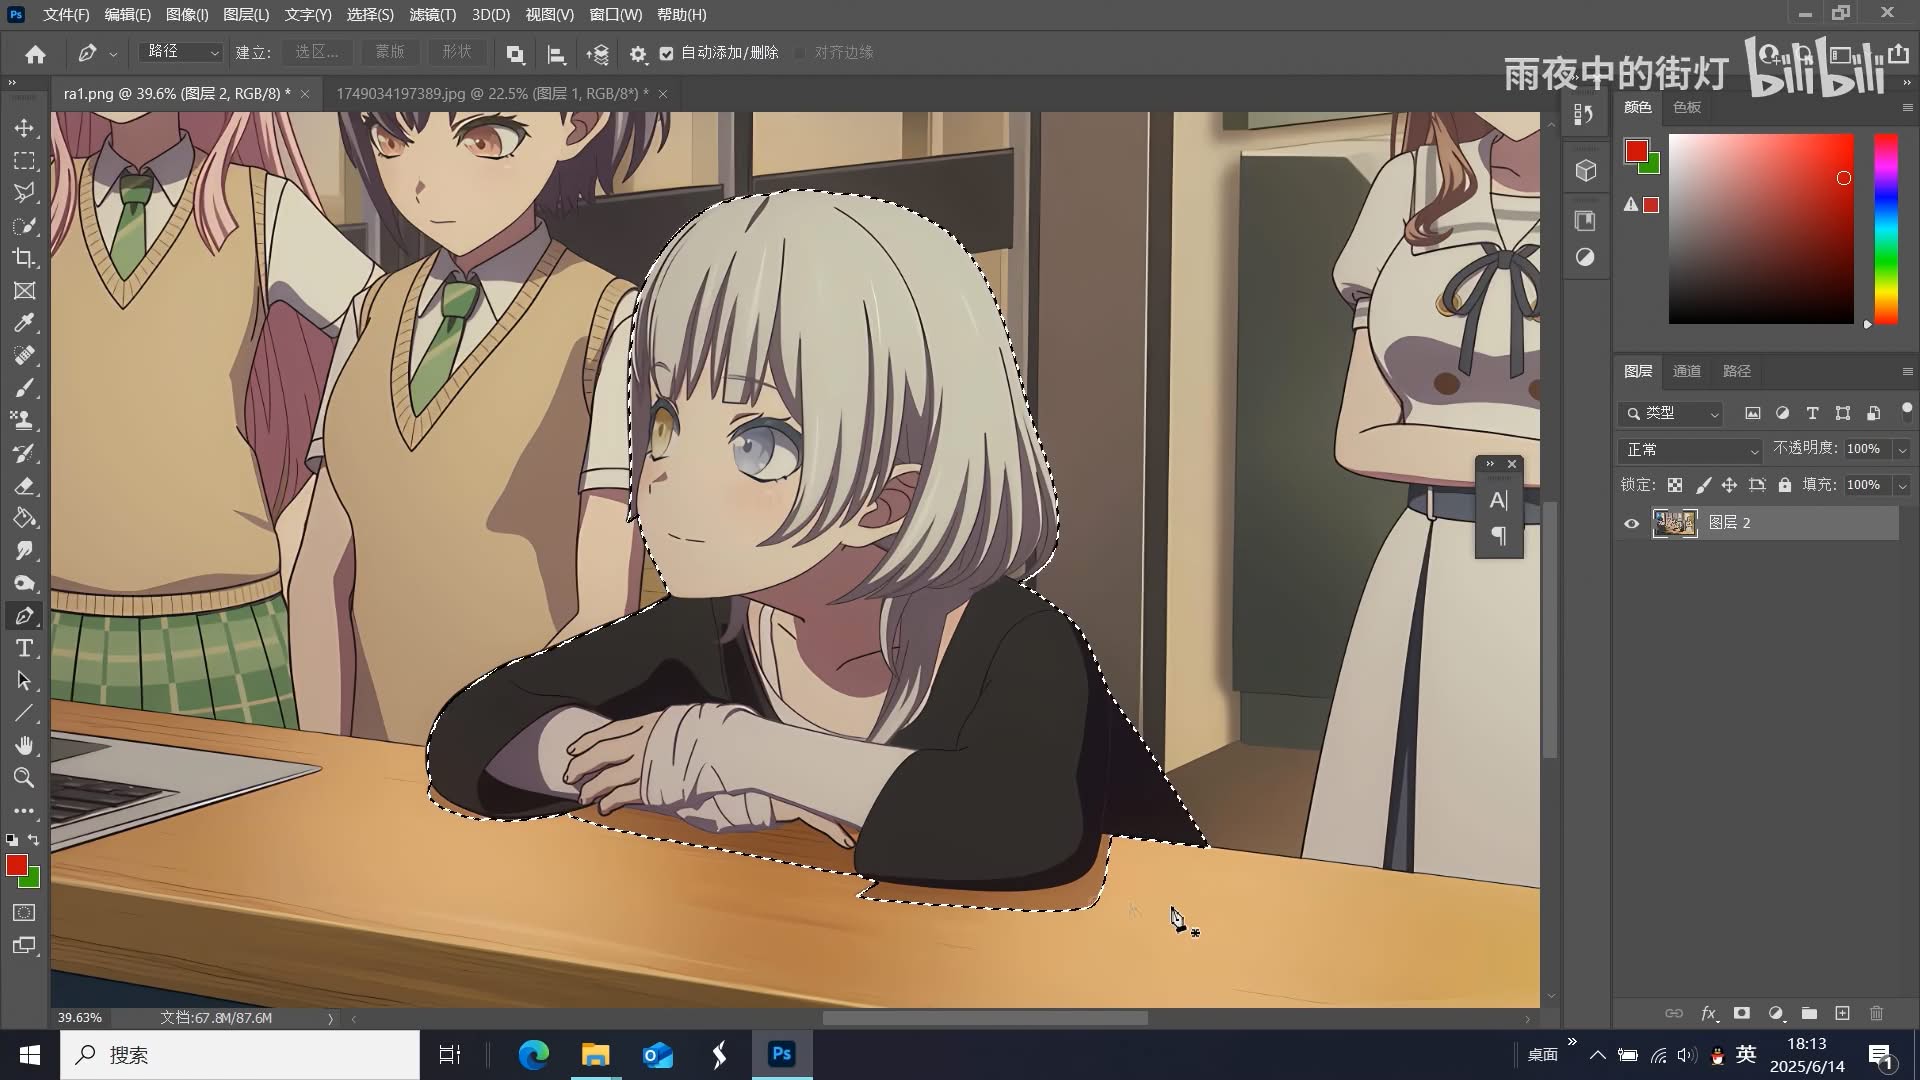
Task: Select the Eyedropper tool
Action: pyautogui.click(x=24, y=323)
